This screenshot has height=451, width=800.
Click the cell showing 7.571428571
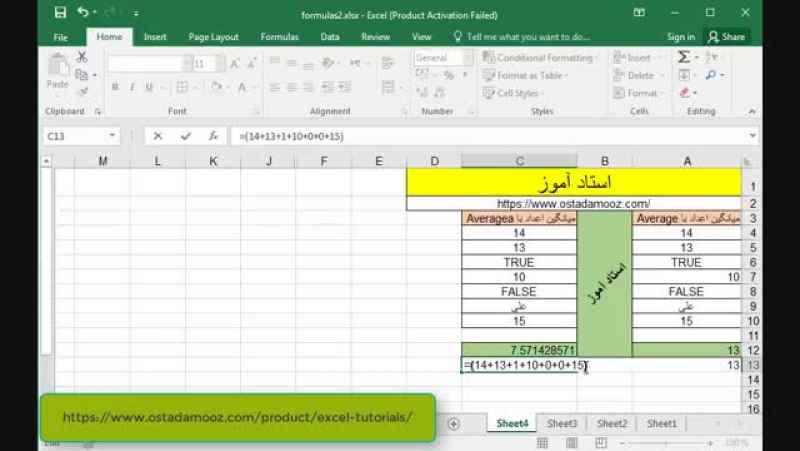(x=519, y=350)
